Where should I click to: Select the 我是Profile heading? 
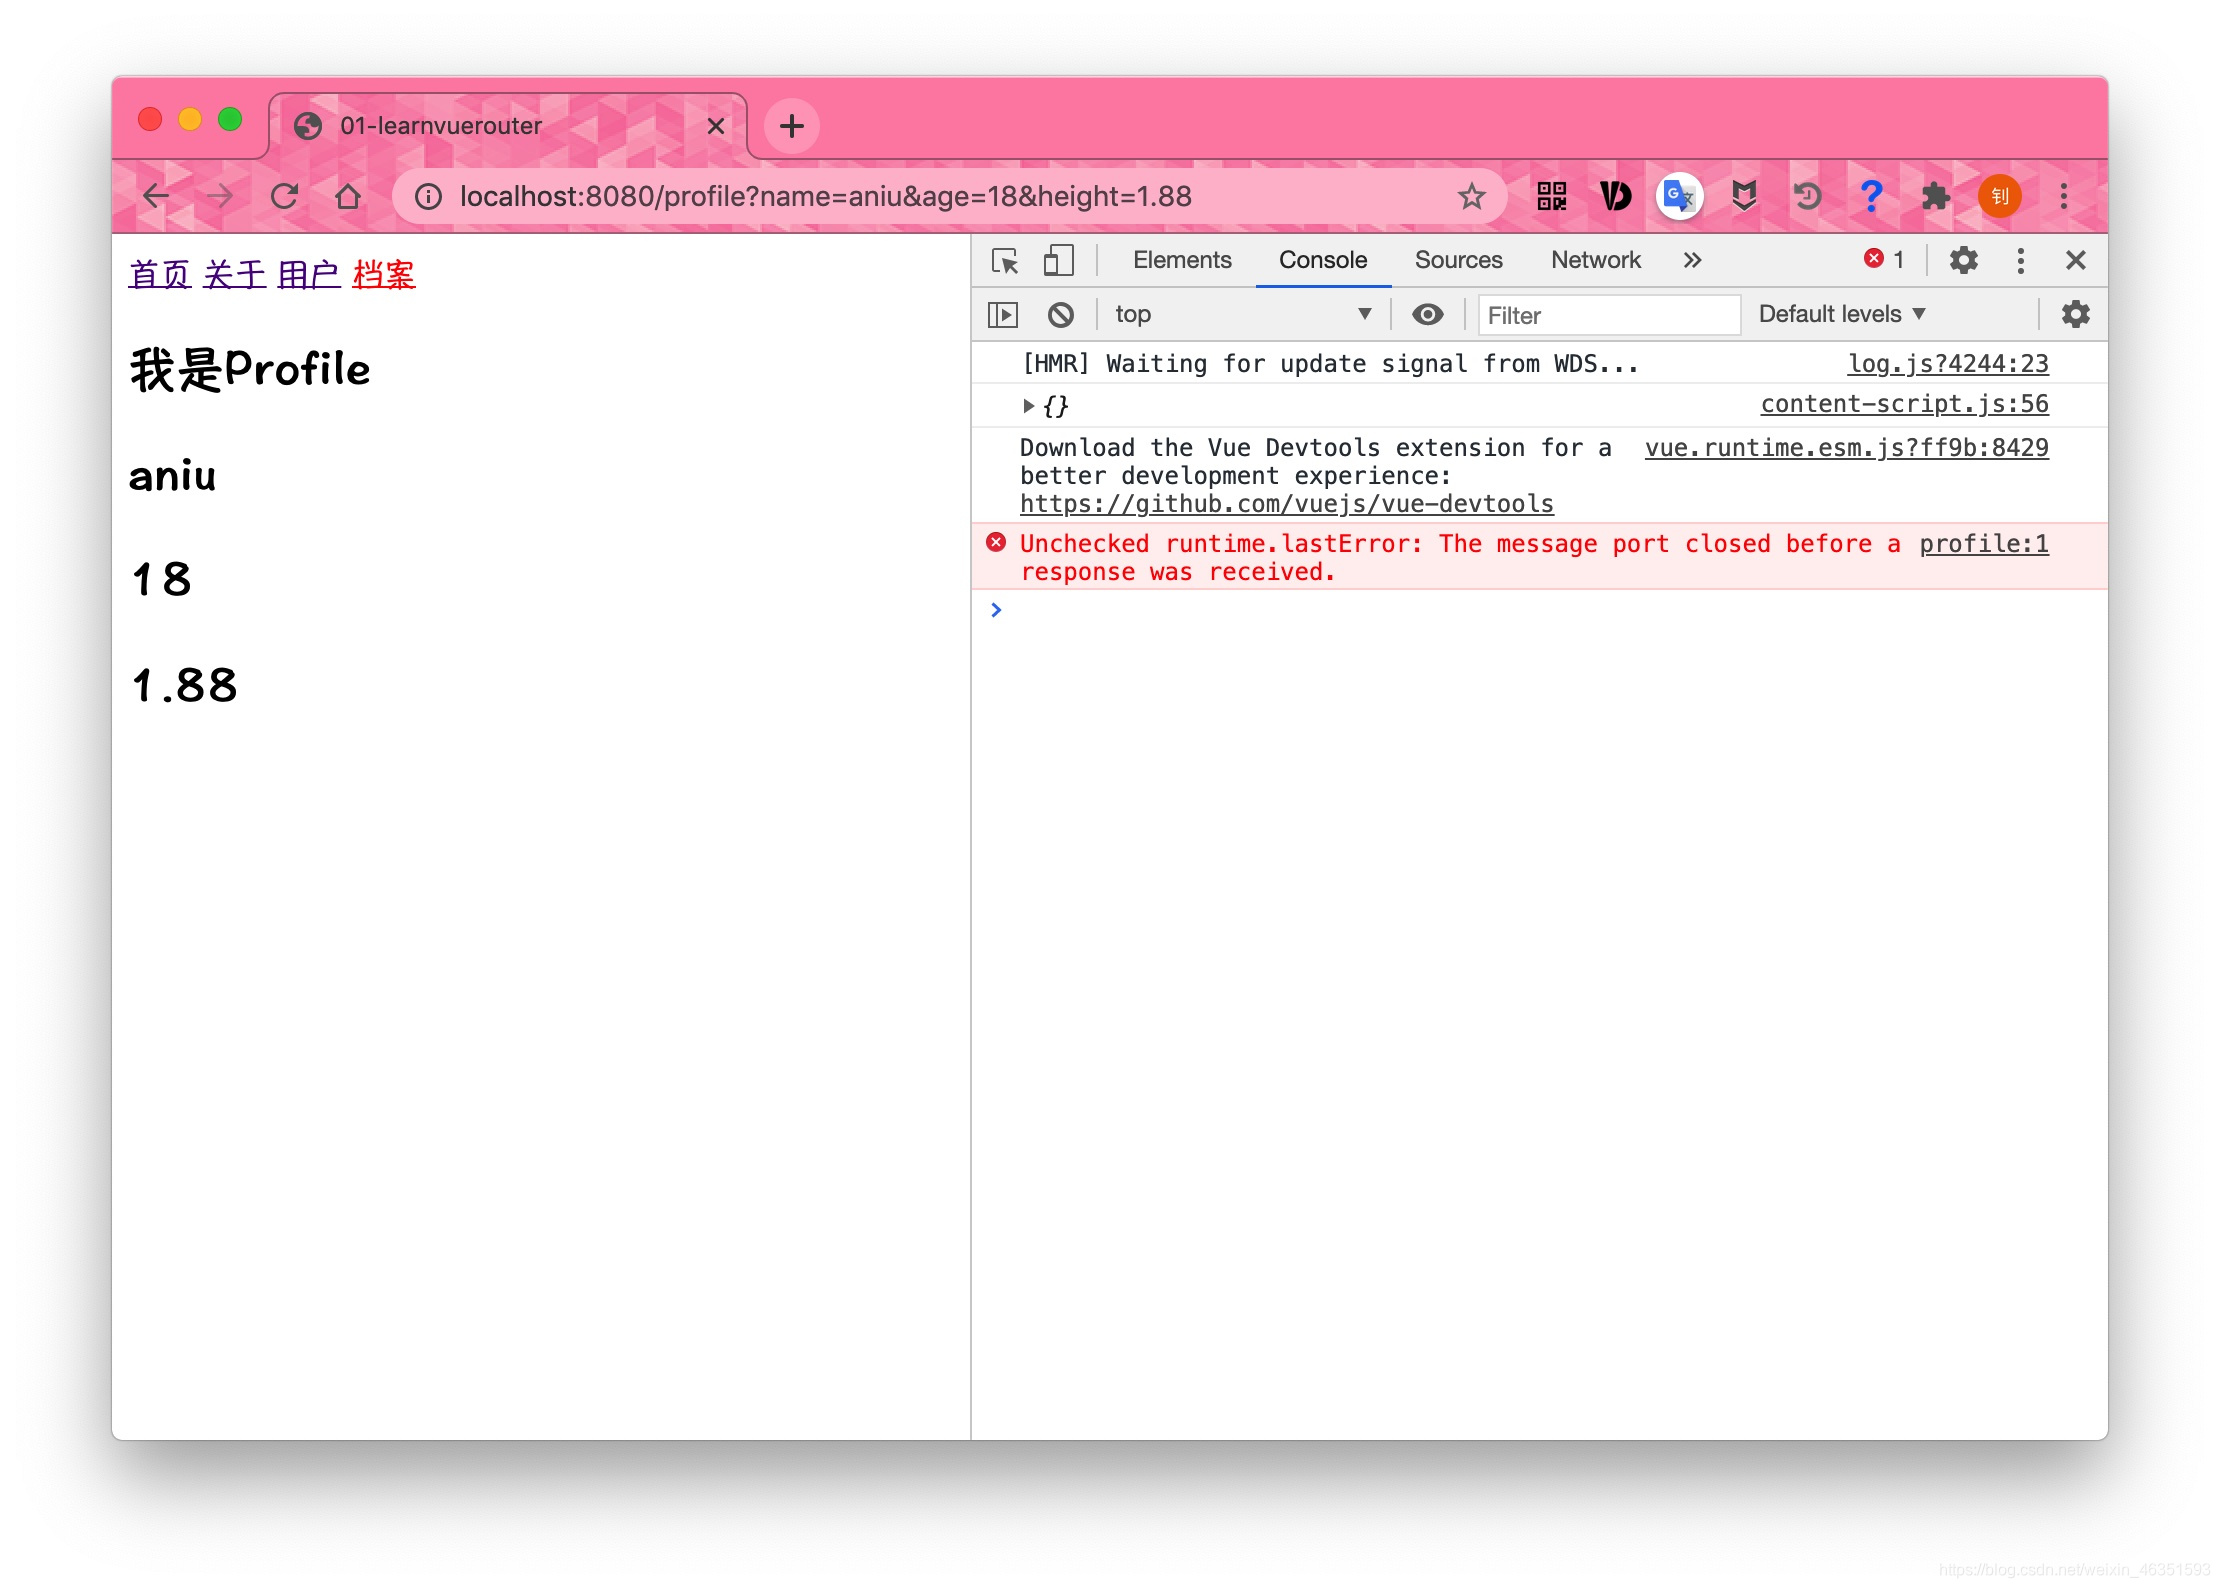tap(250, 369)
